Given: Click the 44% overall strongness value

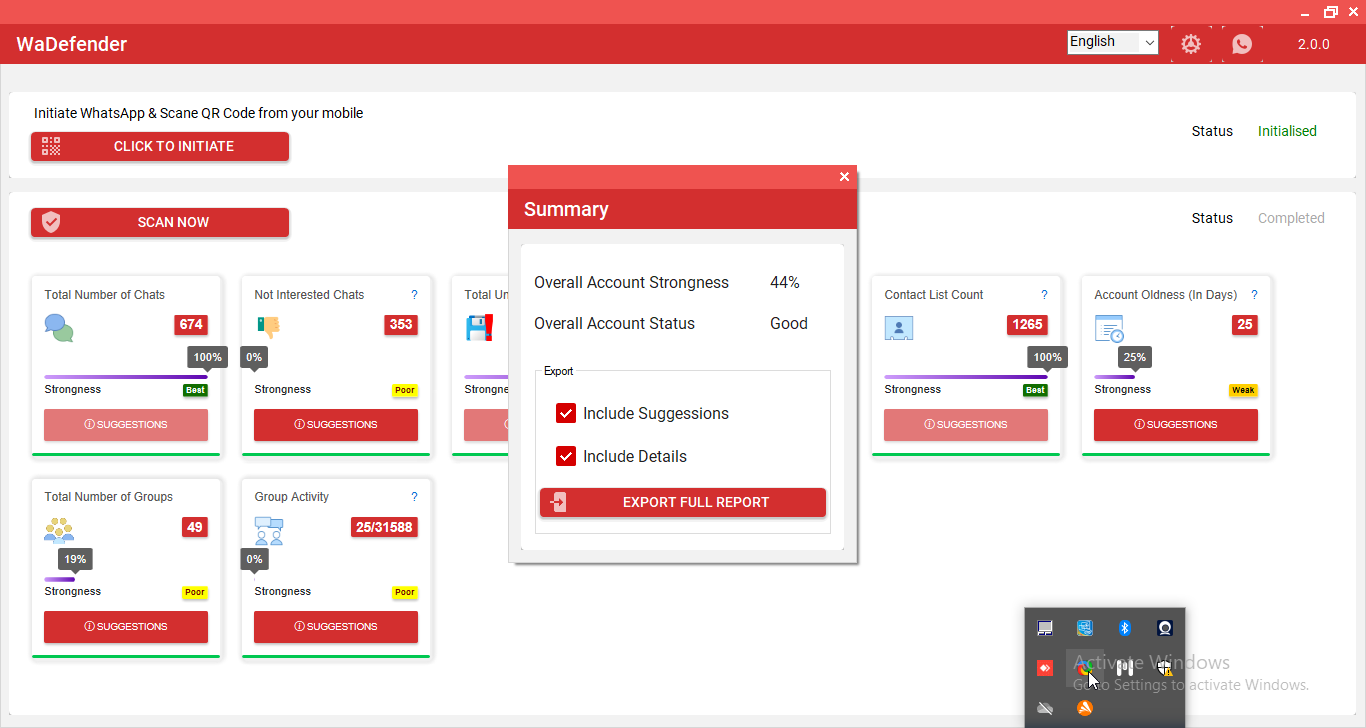Looking at the screenshot, I should pyautogui.click(x=785, y=283).
